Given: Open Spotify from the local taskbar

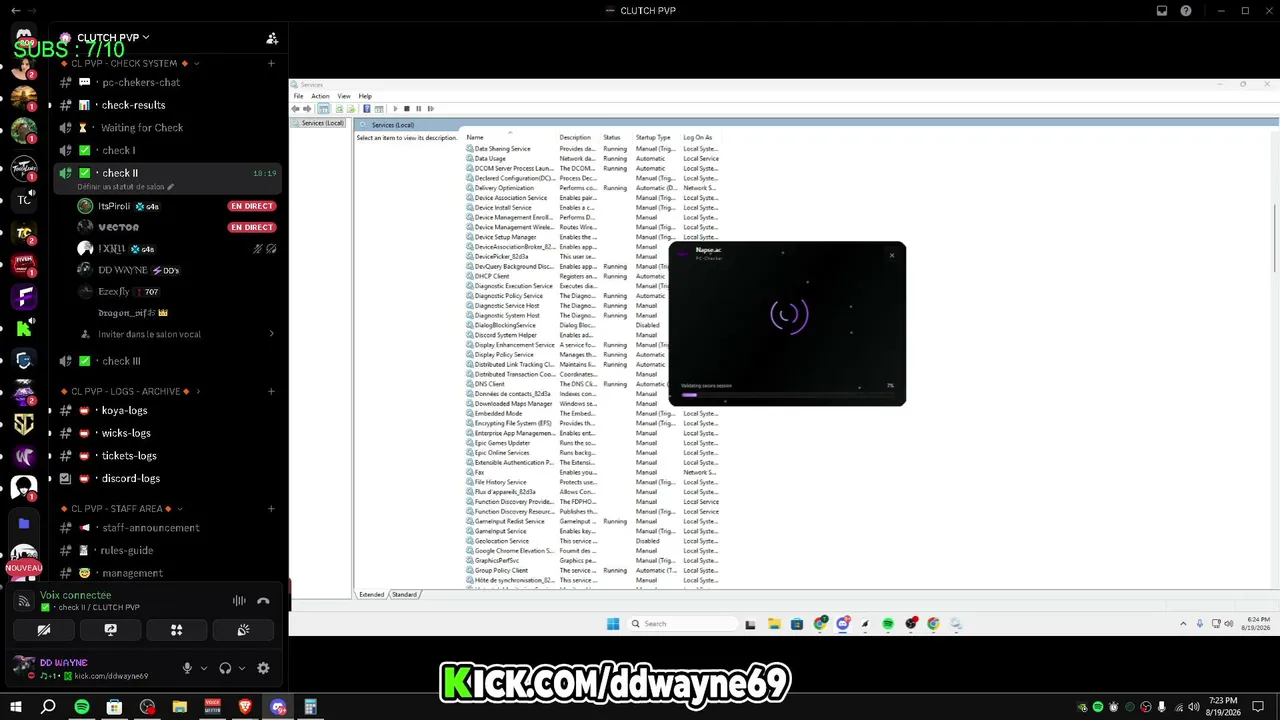Looking at the screenshot, I should [x=81, y=707].
